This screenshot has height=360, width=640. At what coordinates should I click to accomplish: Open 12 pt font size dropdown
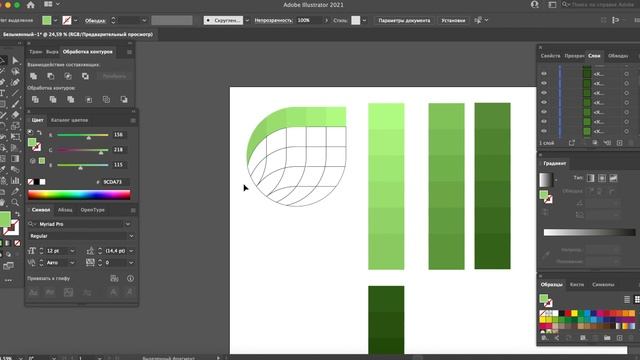pyautogui.click(x=72, y=251)
